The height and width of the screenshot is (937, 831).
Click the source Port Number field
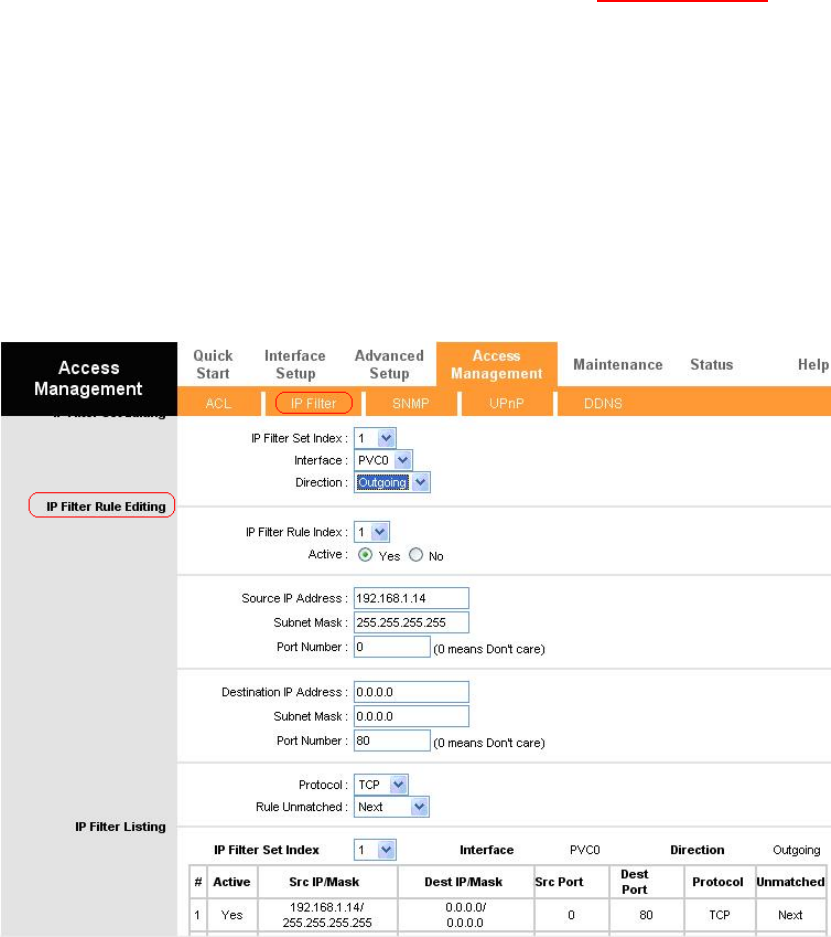click(392, 647)
